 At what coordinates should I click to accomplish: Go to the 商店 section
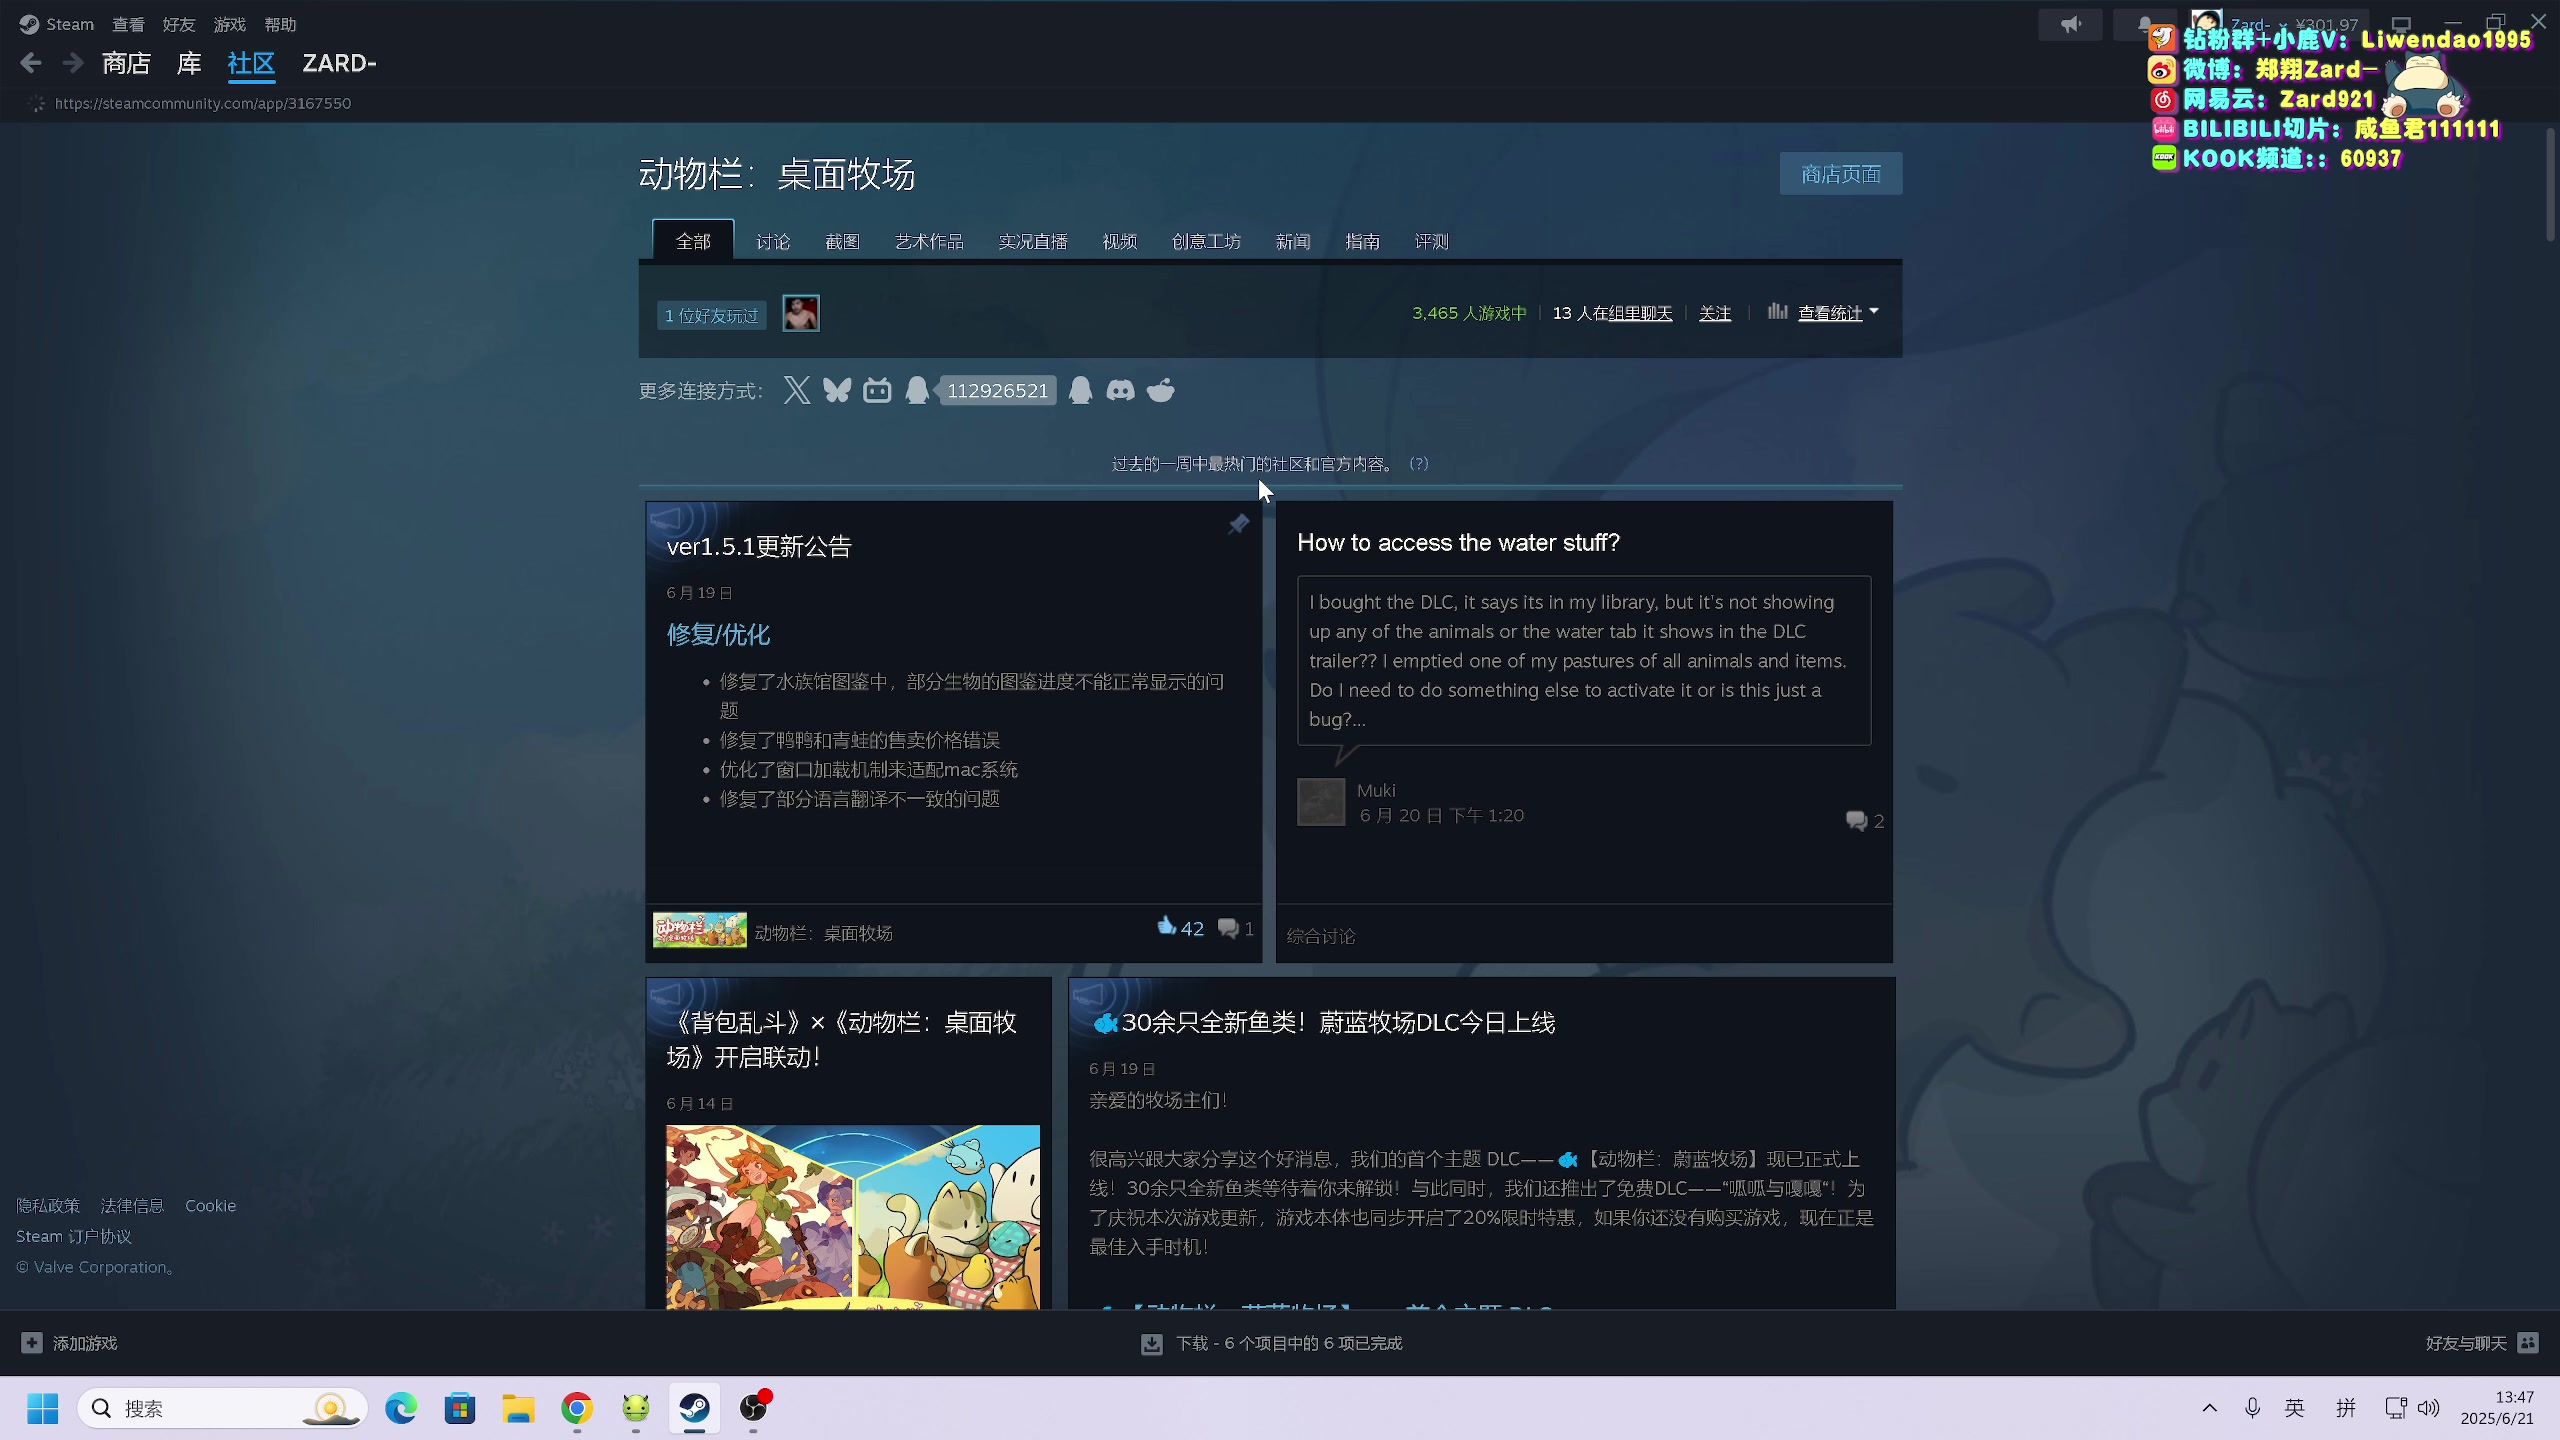point(126,63)
